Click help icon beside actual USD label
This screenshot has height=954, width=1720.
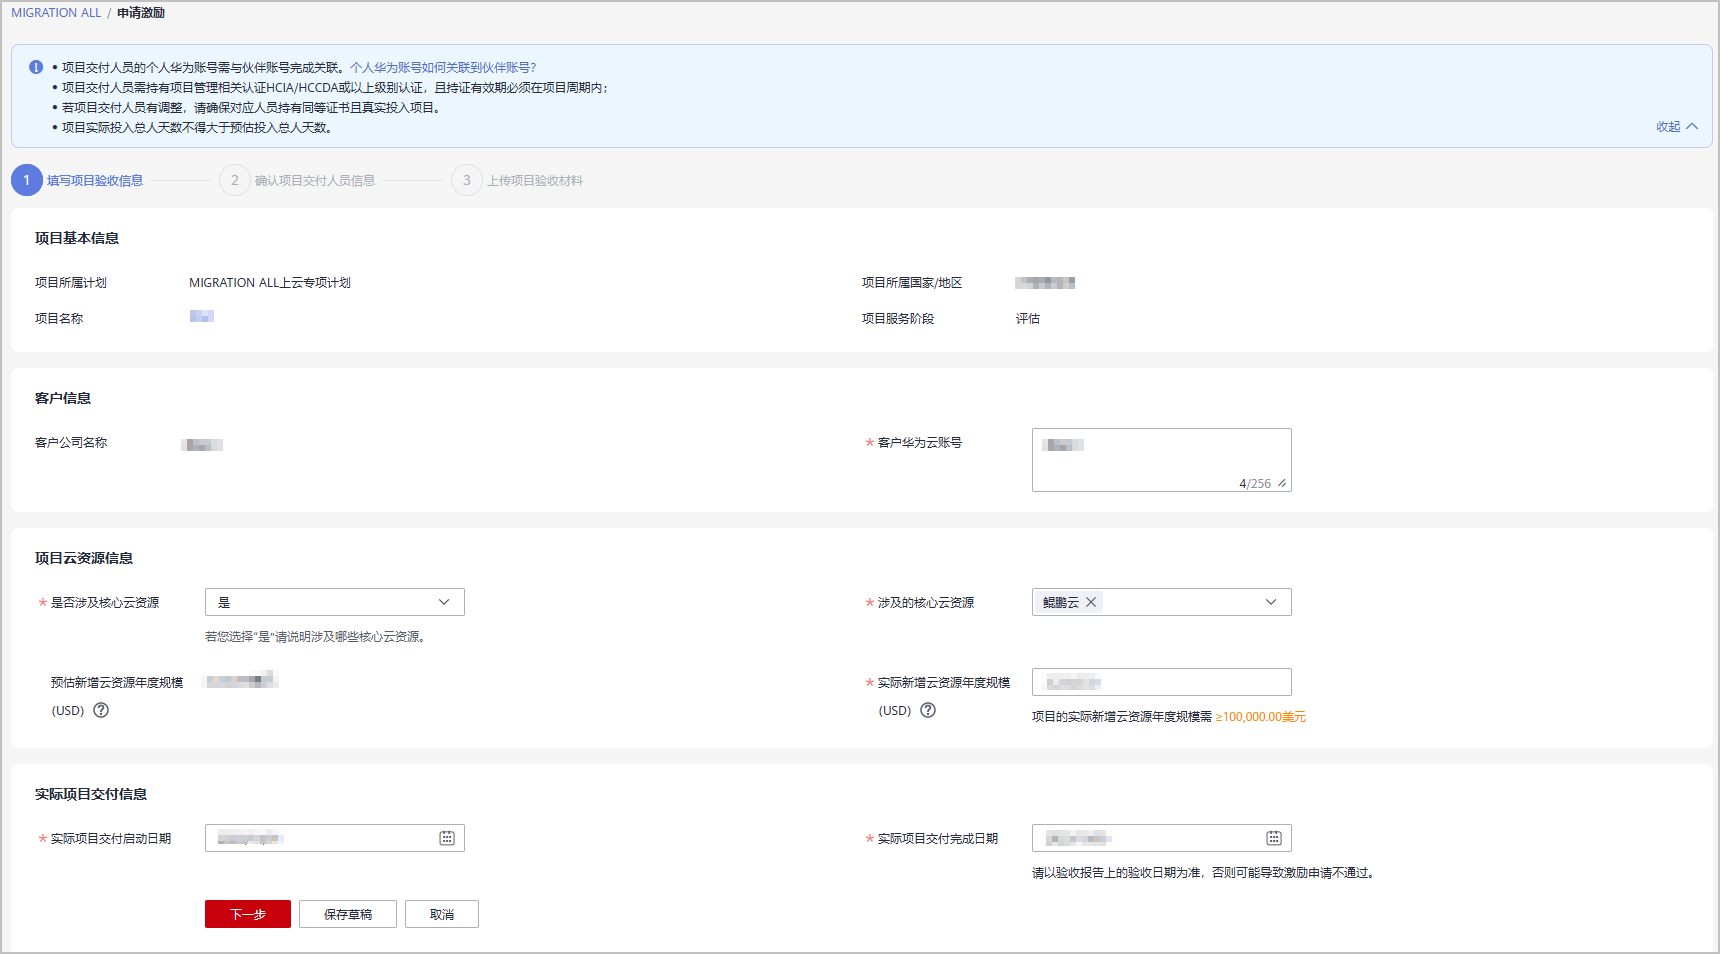tap(928, 710)
